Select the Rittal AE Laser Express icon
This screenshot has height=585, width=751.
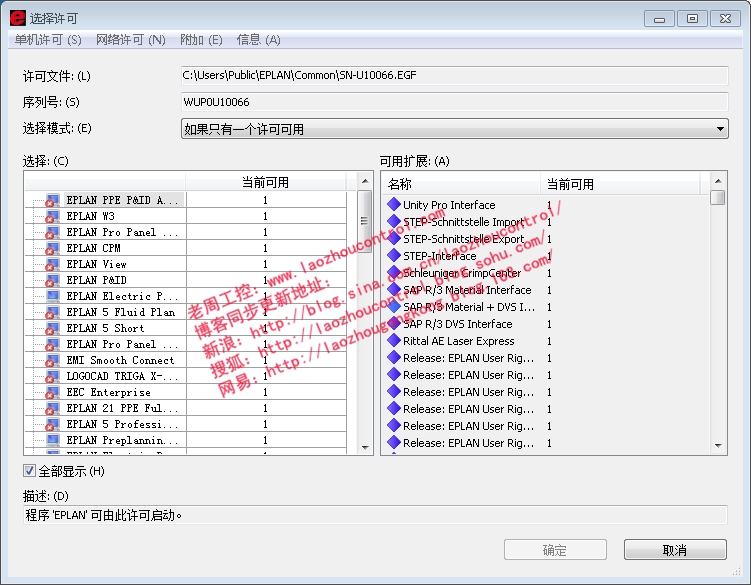tap(393, 341)
